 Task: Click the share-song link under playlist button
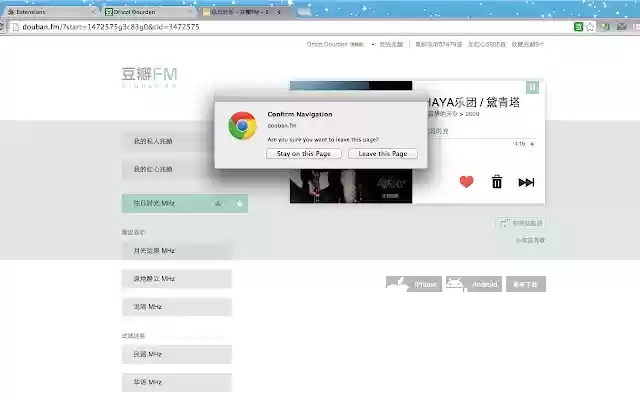pyautogui.click(x=530, y=240)
